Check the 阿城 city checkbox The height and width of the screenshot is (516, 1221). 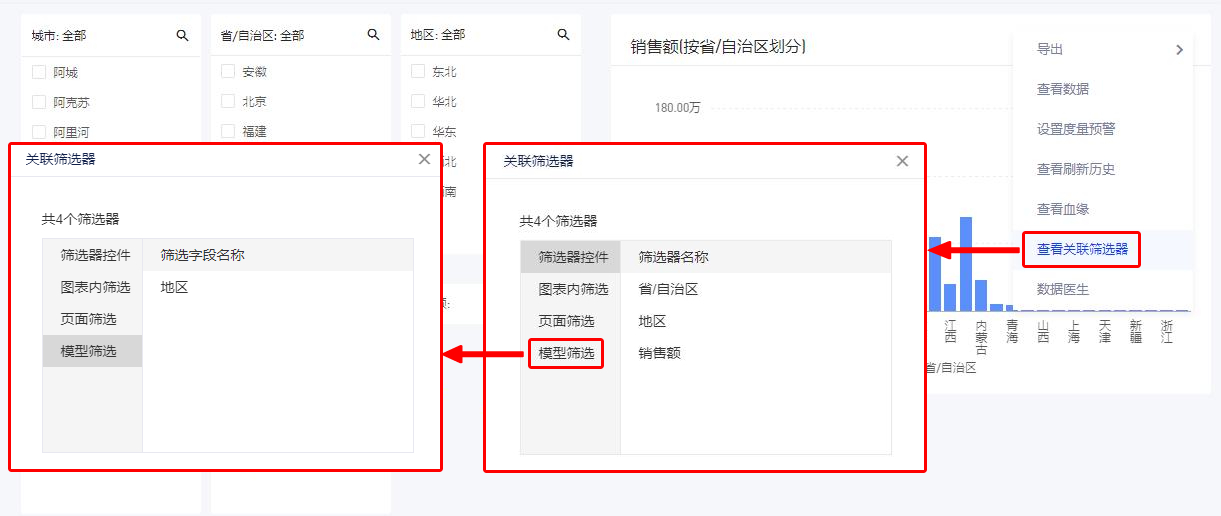click(39, 72)
